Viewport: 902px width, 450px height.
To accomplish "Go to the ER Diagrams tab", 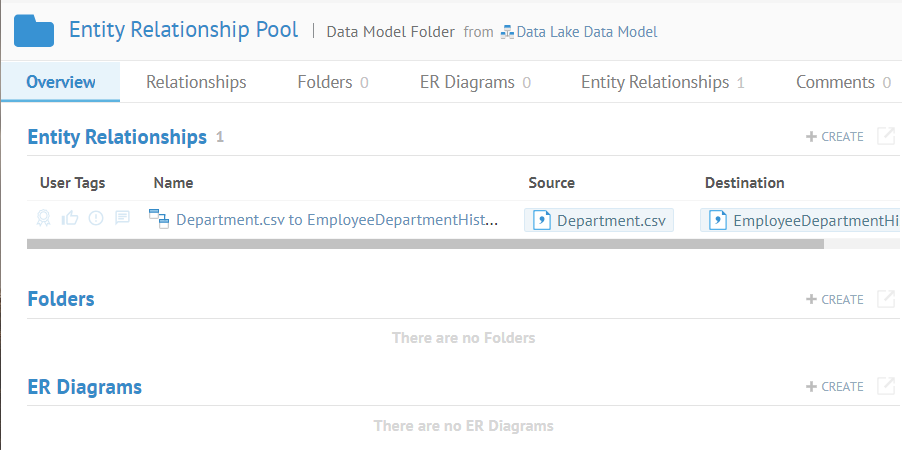I will 475,82.
